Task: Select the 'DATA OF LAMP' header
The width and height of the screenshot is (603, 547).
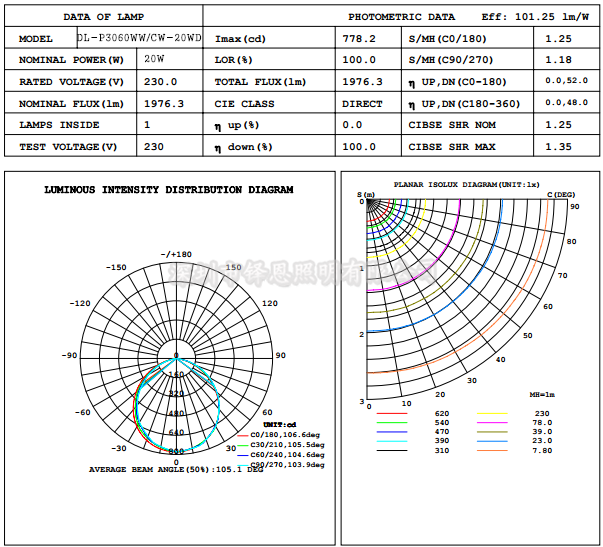Action: 103,17
